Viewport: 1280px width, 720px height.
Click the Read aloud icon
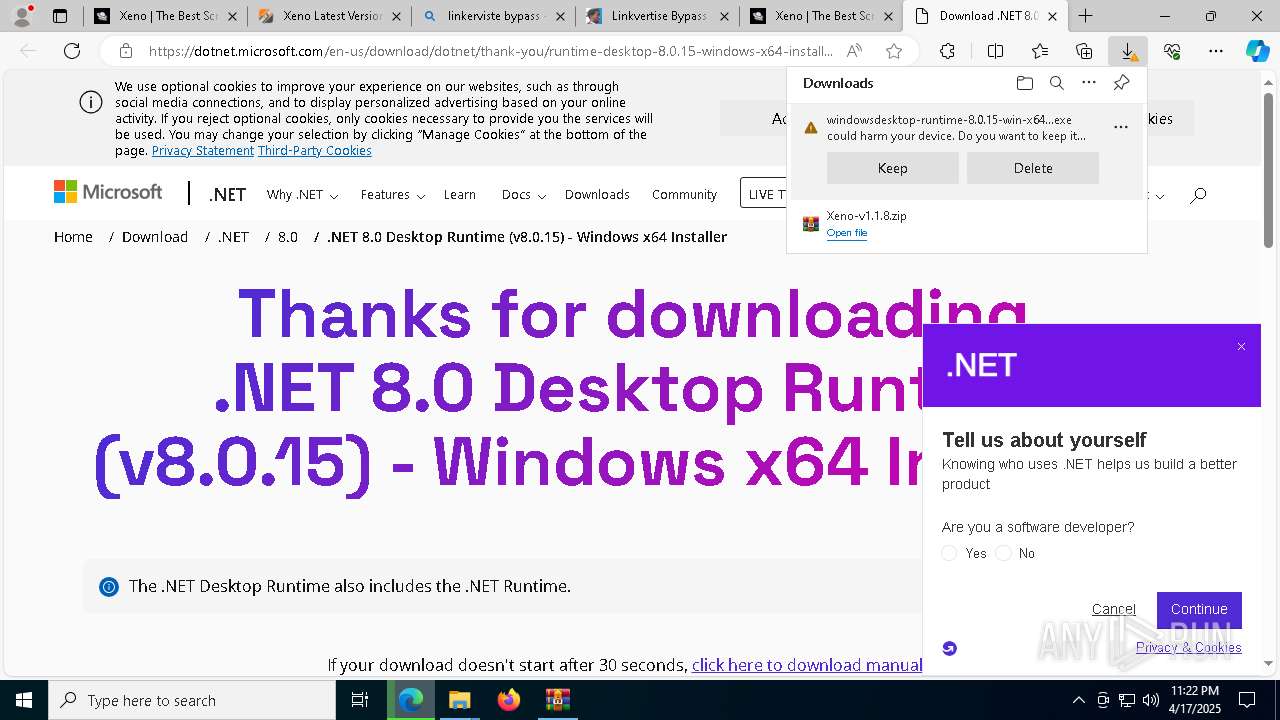click(x=854, y=52)
